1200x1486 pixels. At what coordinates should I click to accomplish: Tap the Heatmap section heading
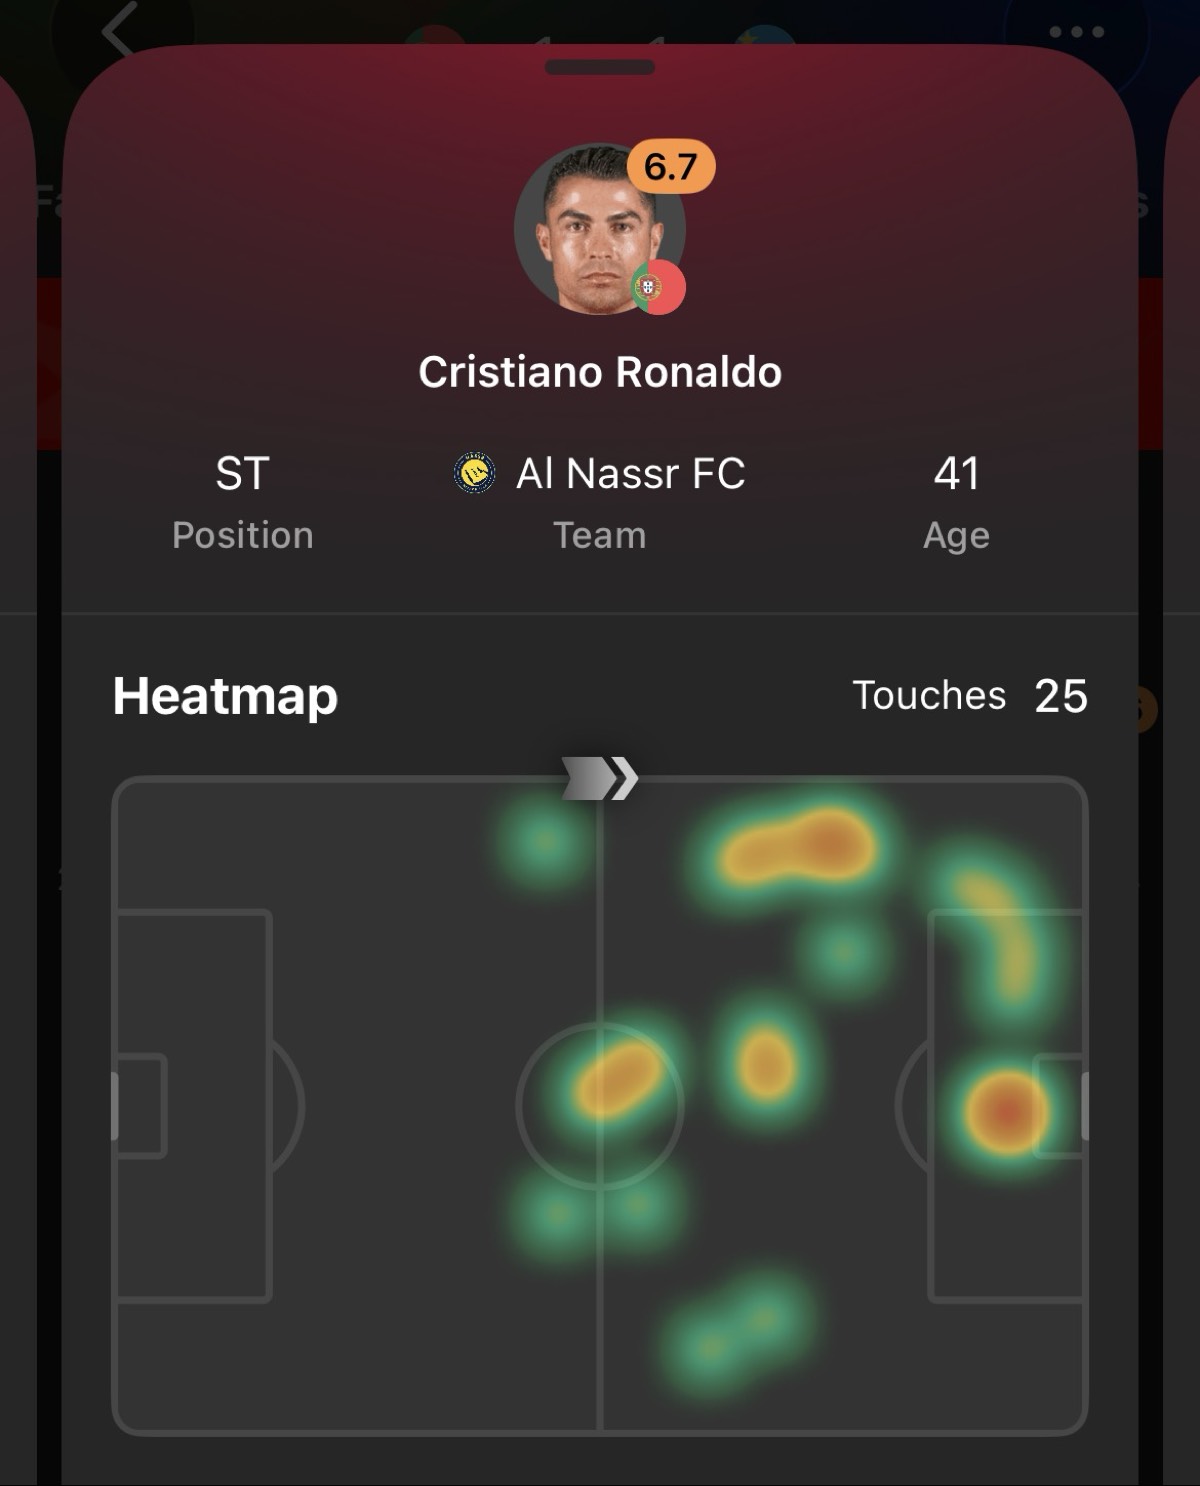(225, 696)
